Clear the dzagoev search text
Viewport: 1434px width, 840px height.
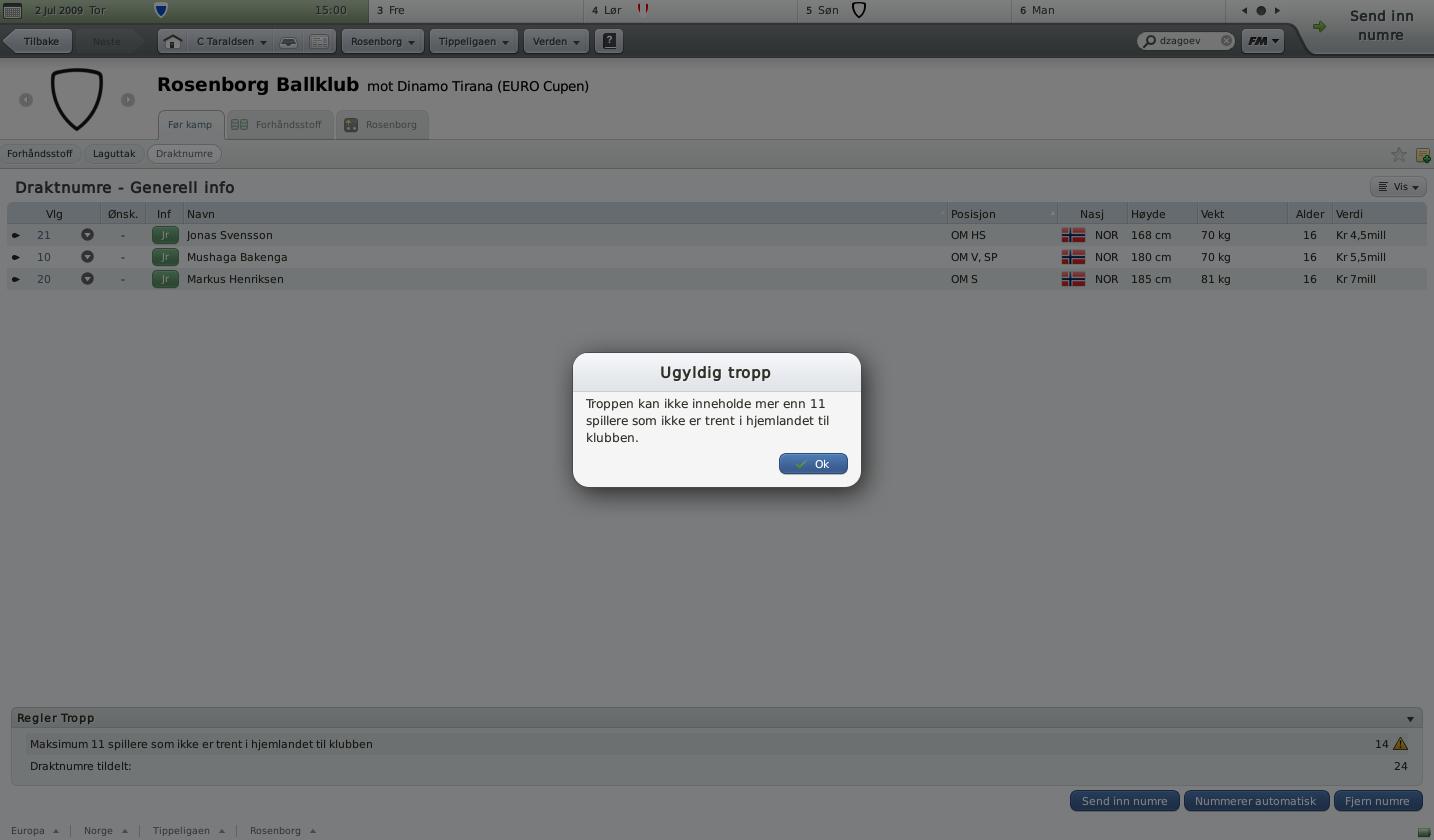pyautogui.click(x=1226, y=41)
